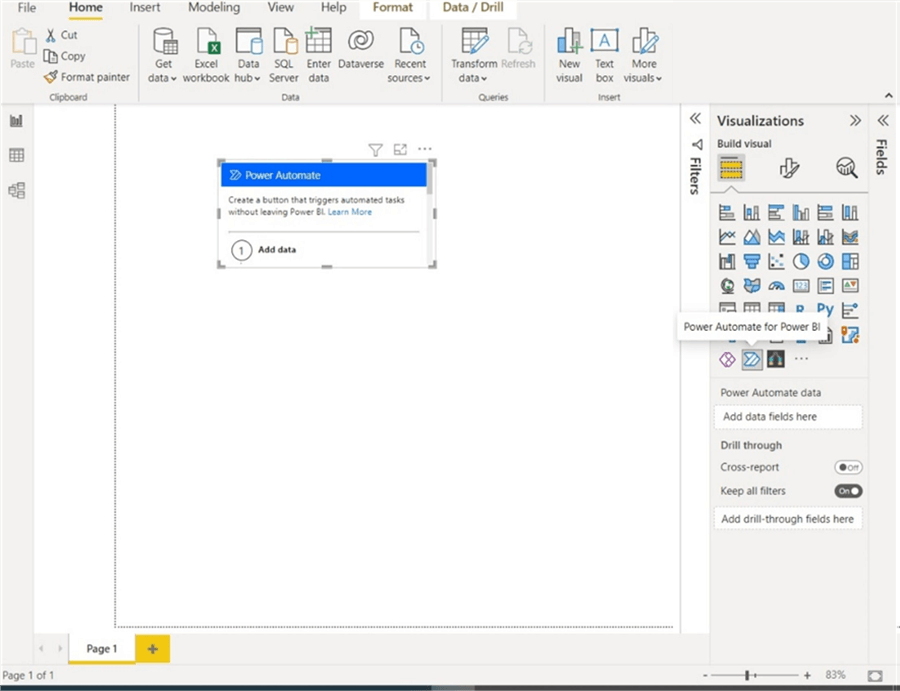Toggle the Keep all filters switch

coord(848,491)
